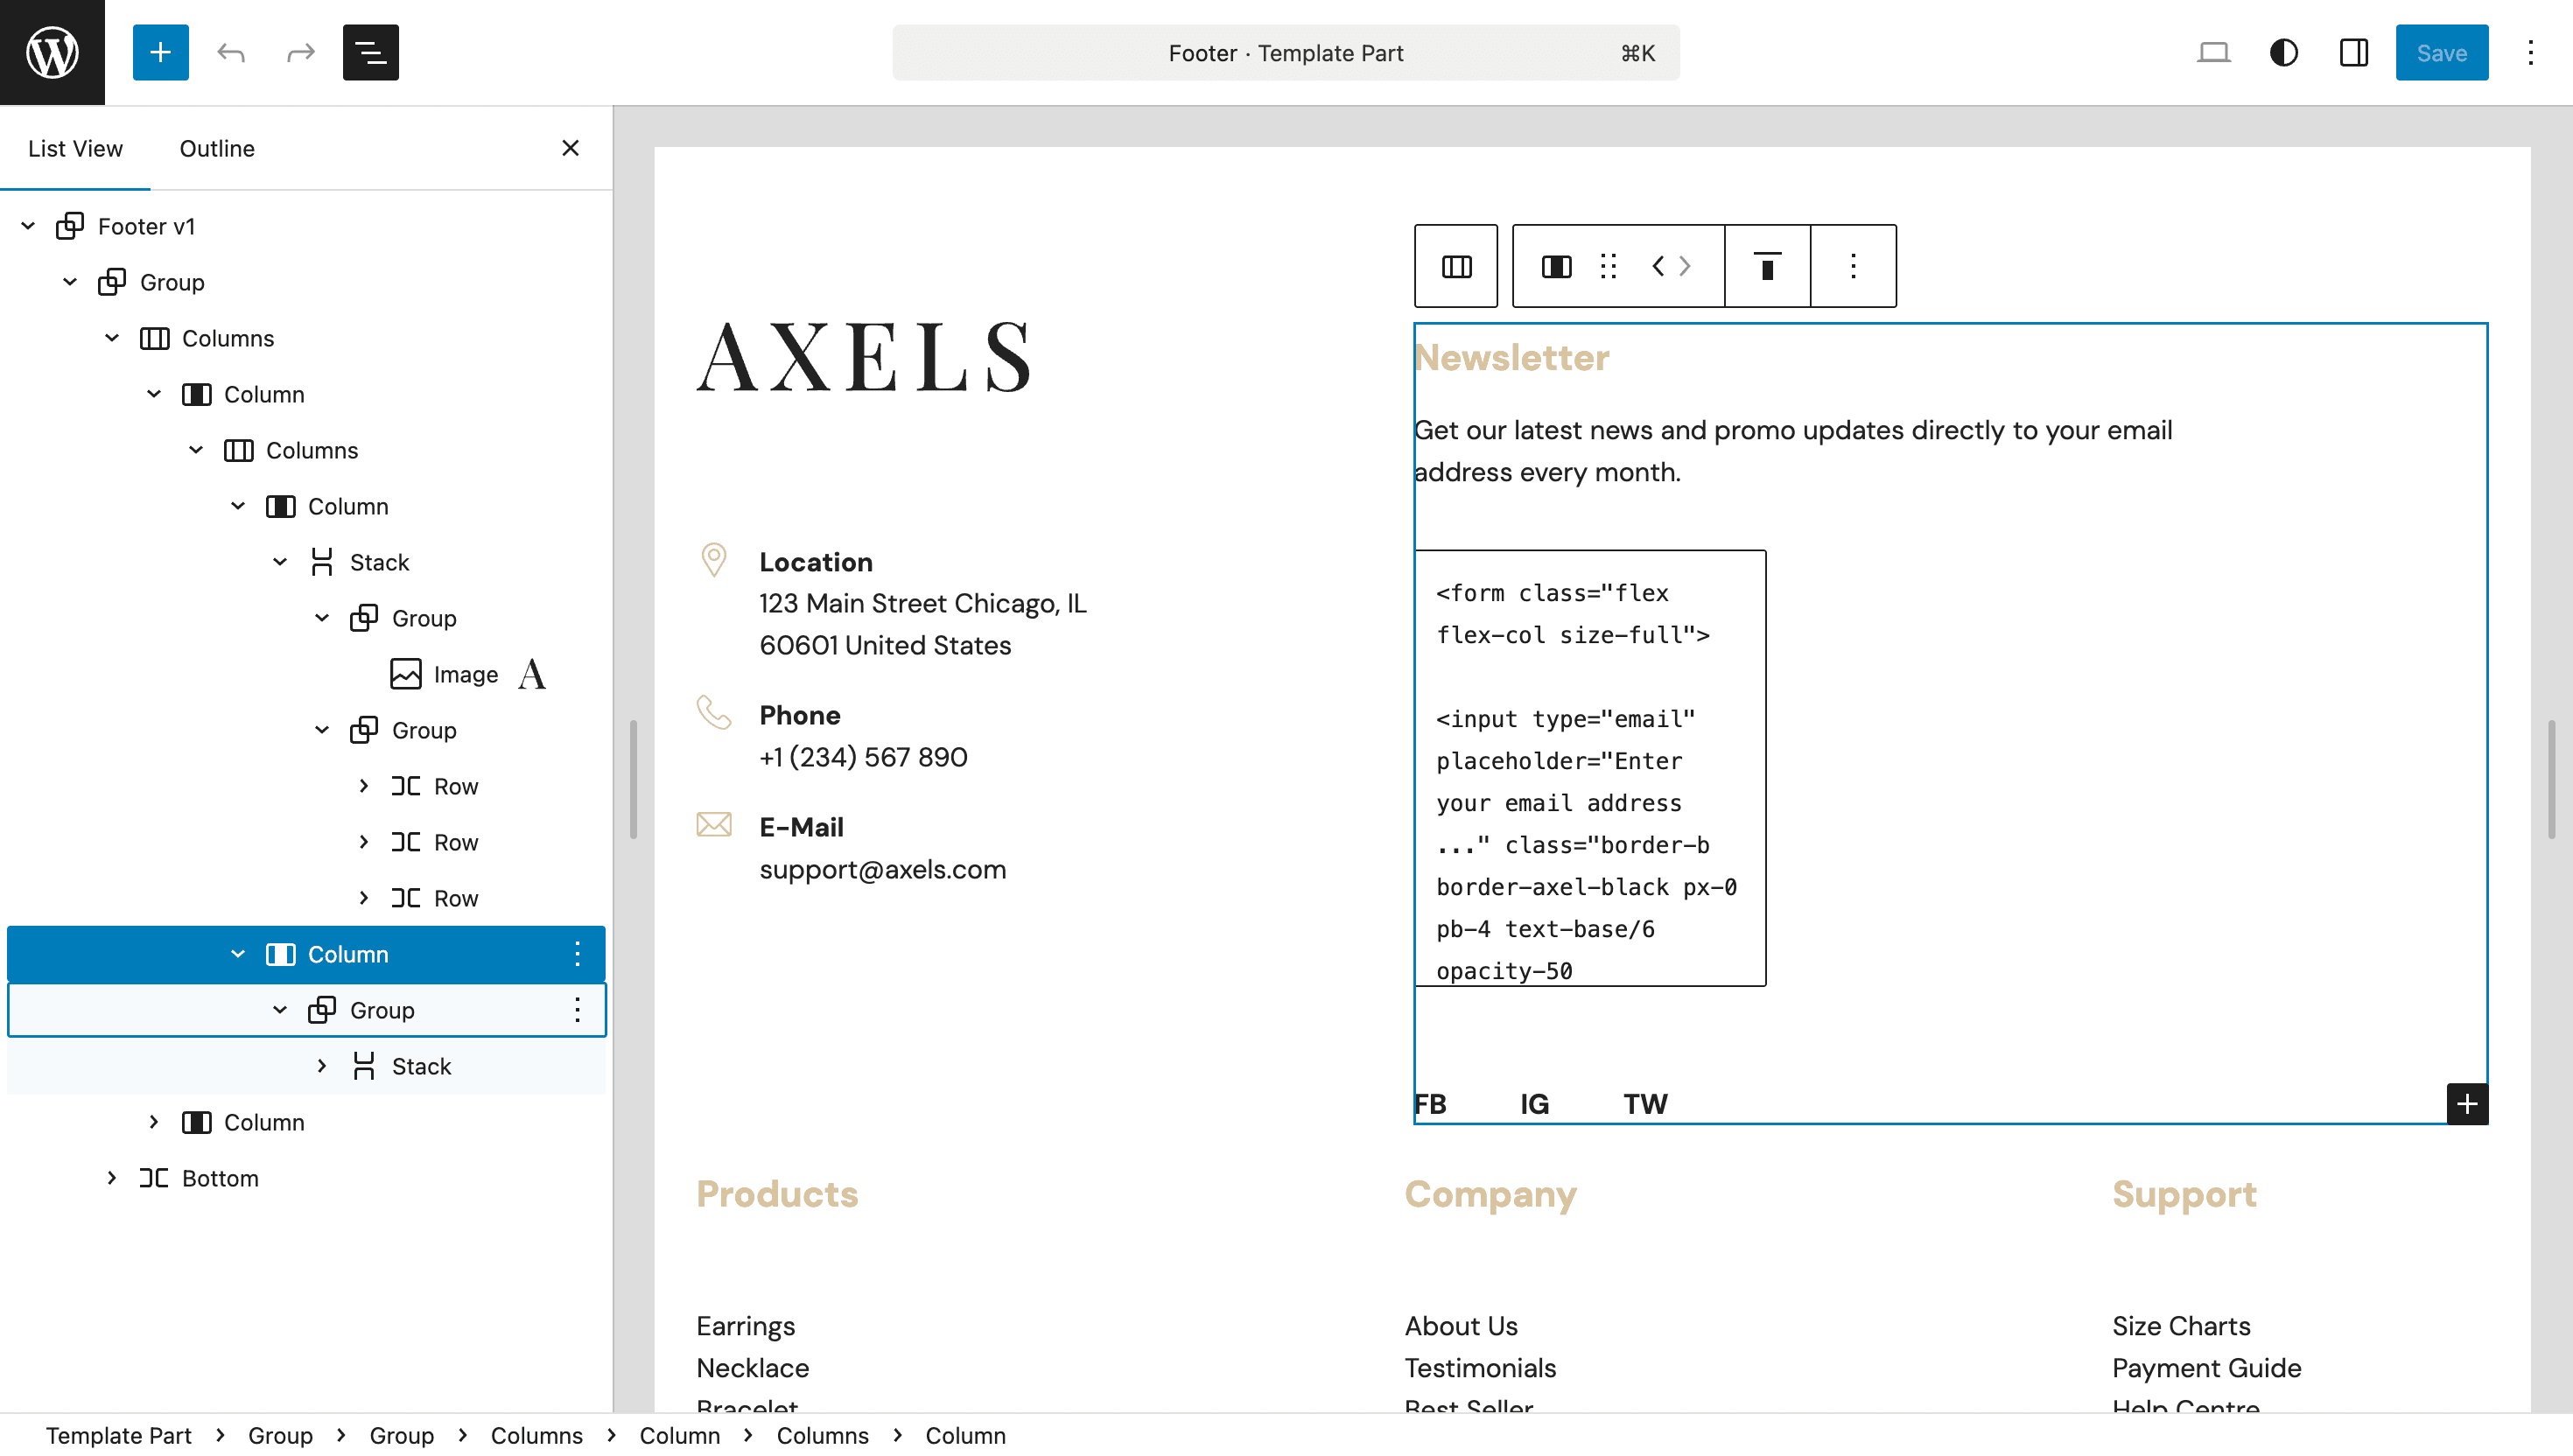Click Columns in the bottom breadcrumb
Viewport: 2573px width, 1456px height.
[x=536, y=1435]
